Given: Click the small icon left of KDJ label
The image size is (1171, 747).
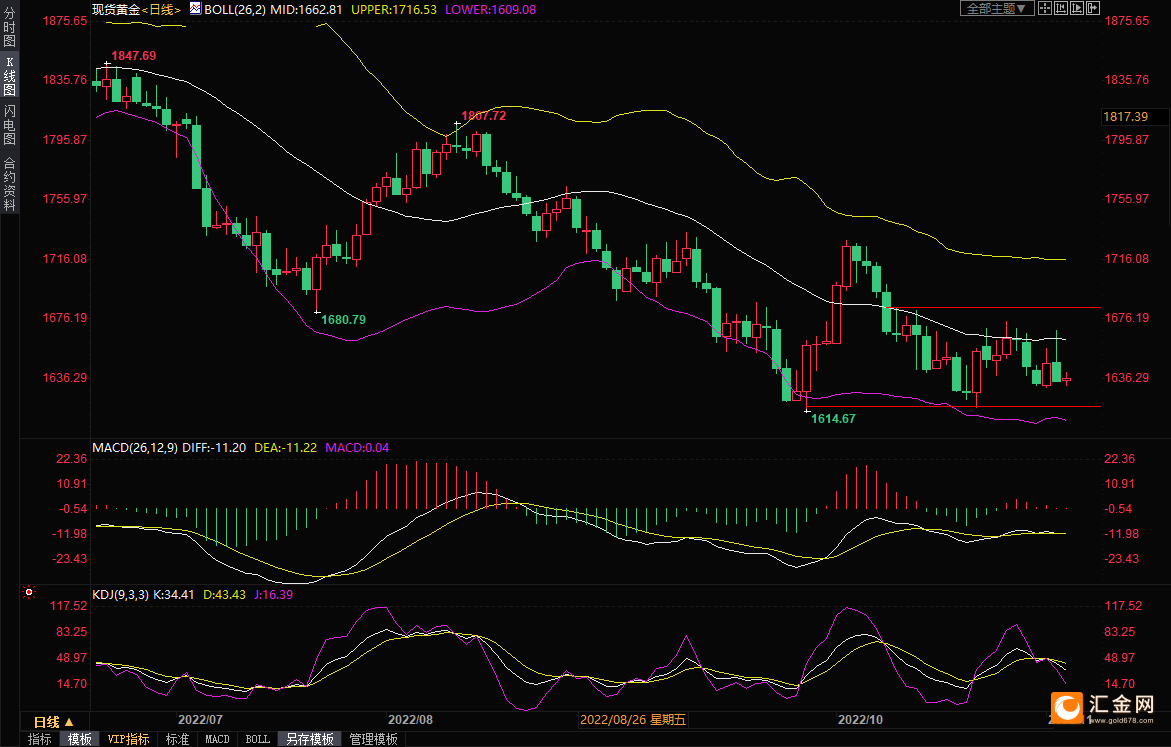Looking at the screenshot, I should 30,593.
